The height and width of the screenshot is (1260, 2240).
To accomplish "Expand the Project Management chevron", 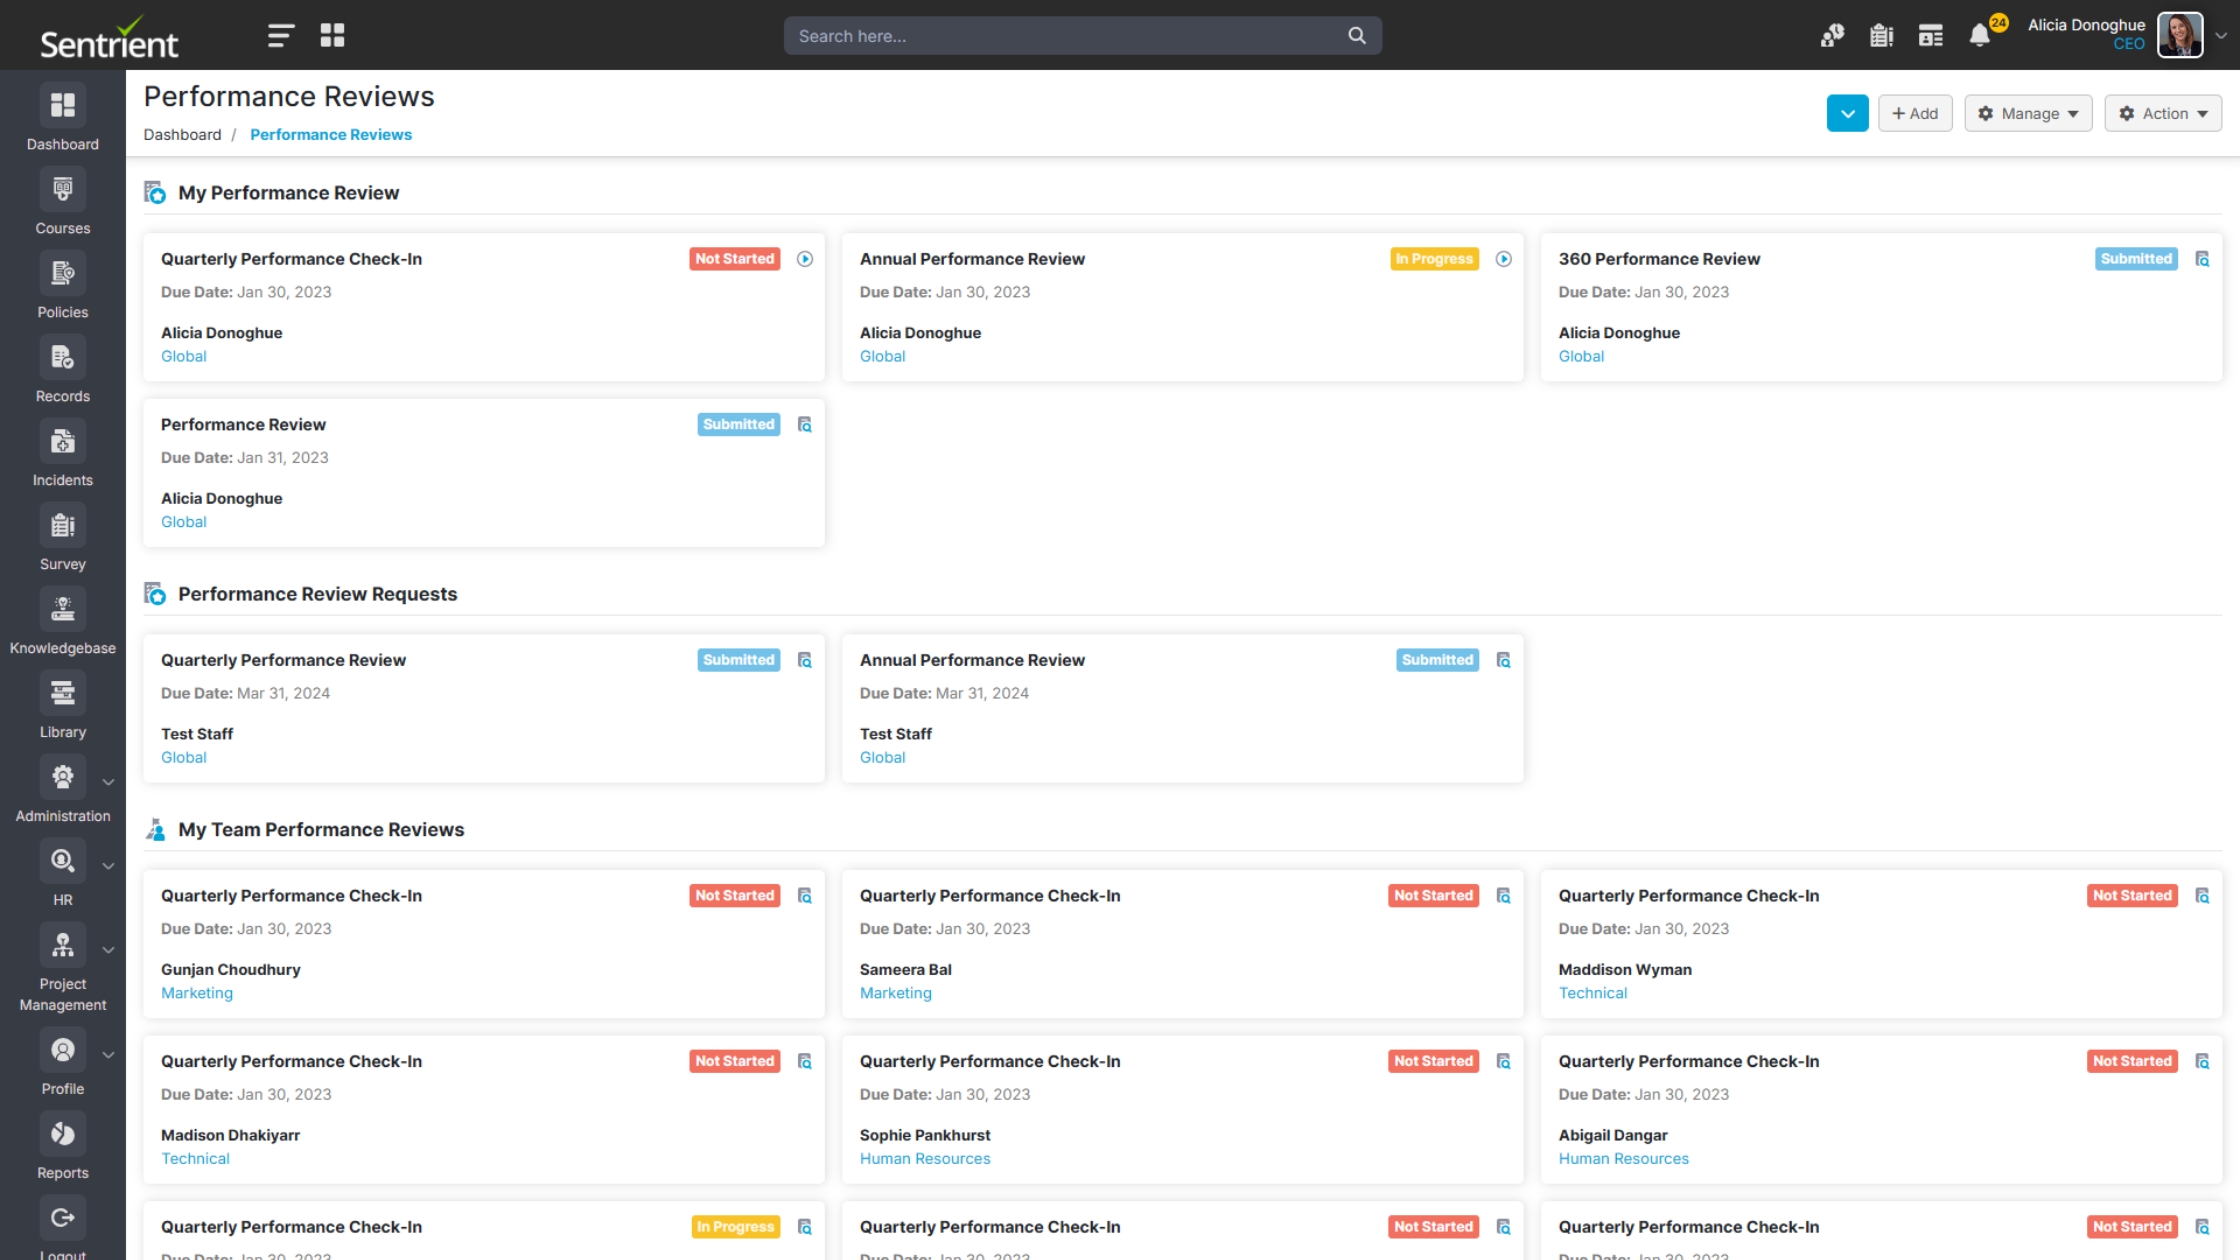I will 108,950.
